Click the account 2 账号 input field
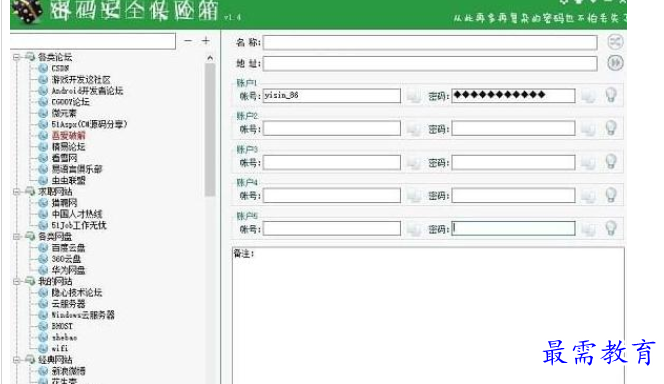This screenshot has height=384, width=664. [332, 129]
